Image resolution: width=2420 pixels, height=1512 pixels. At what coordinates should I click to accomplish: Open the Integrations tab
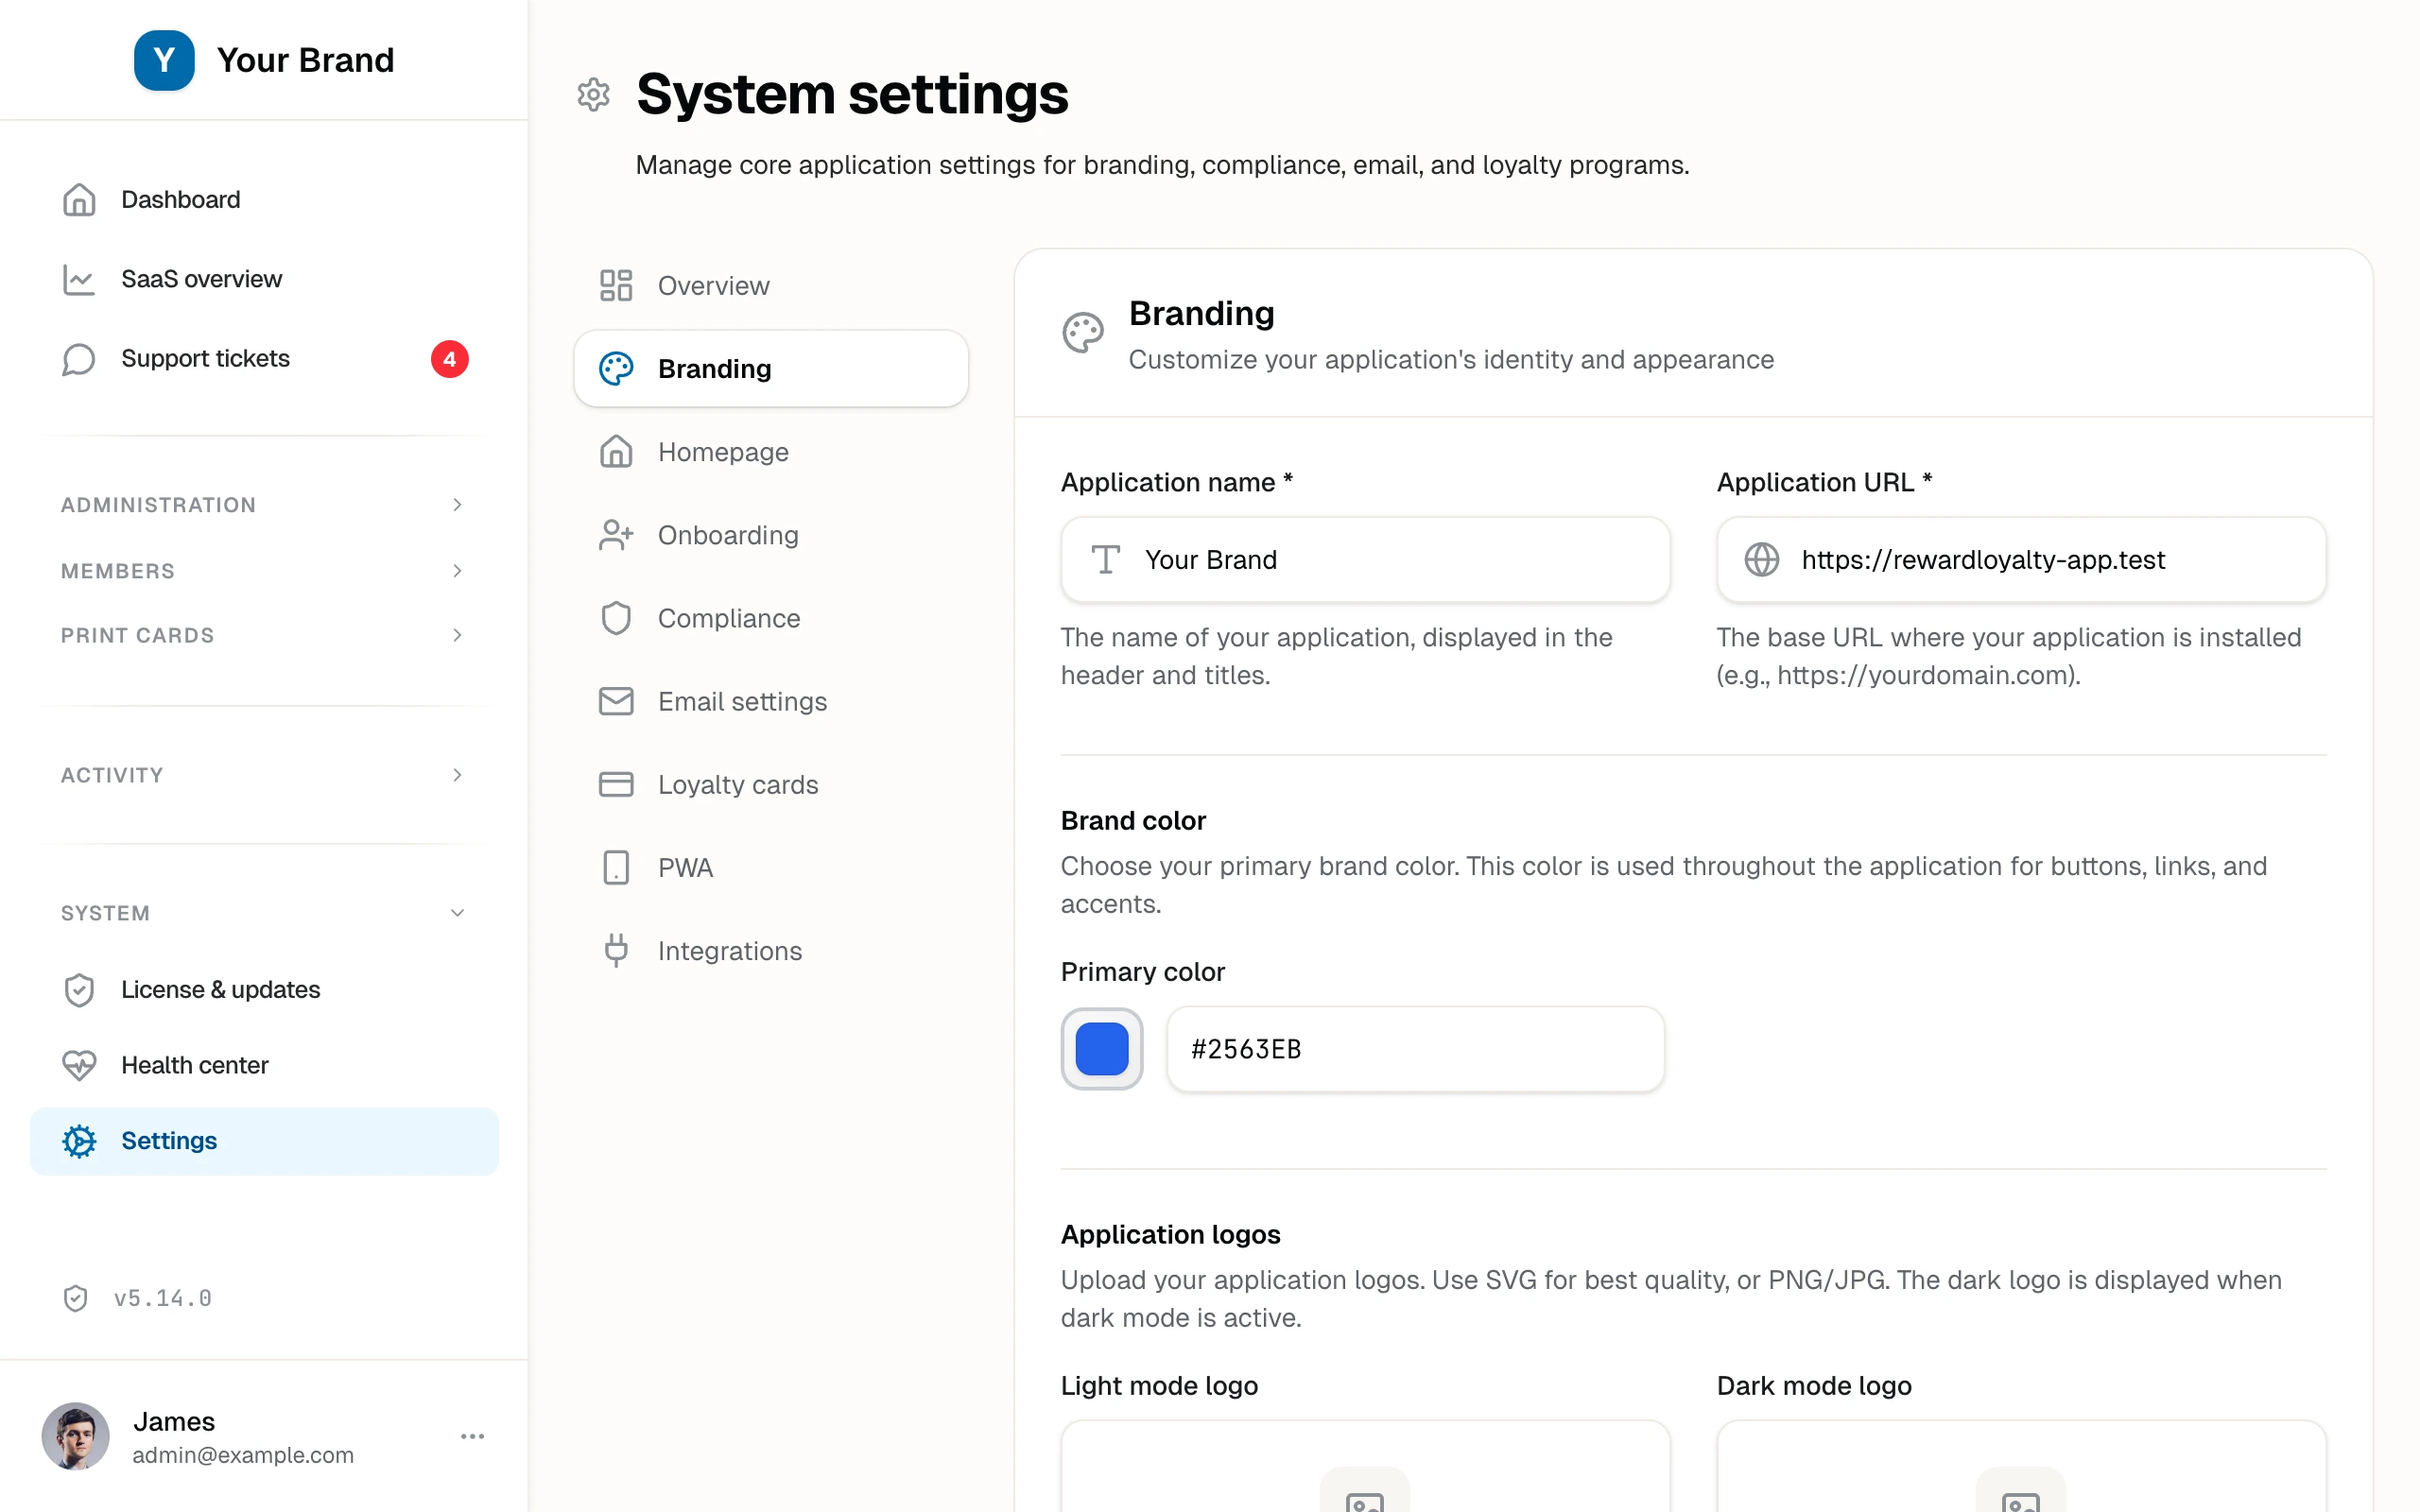(x=771, y=950)
